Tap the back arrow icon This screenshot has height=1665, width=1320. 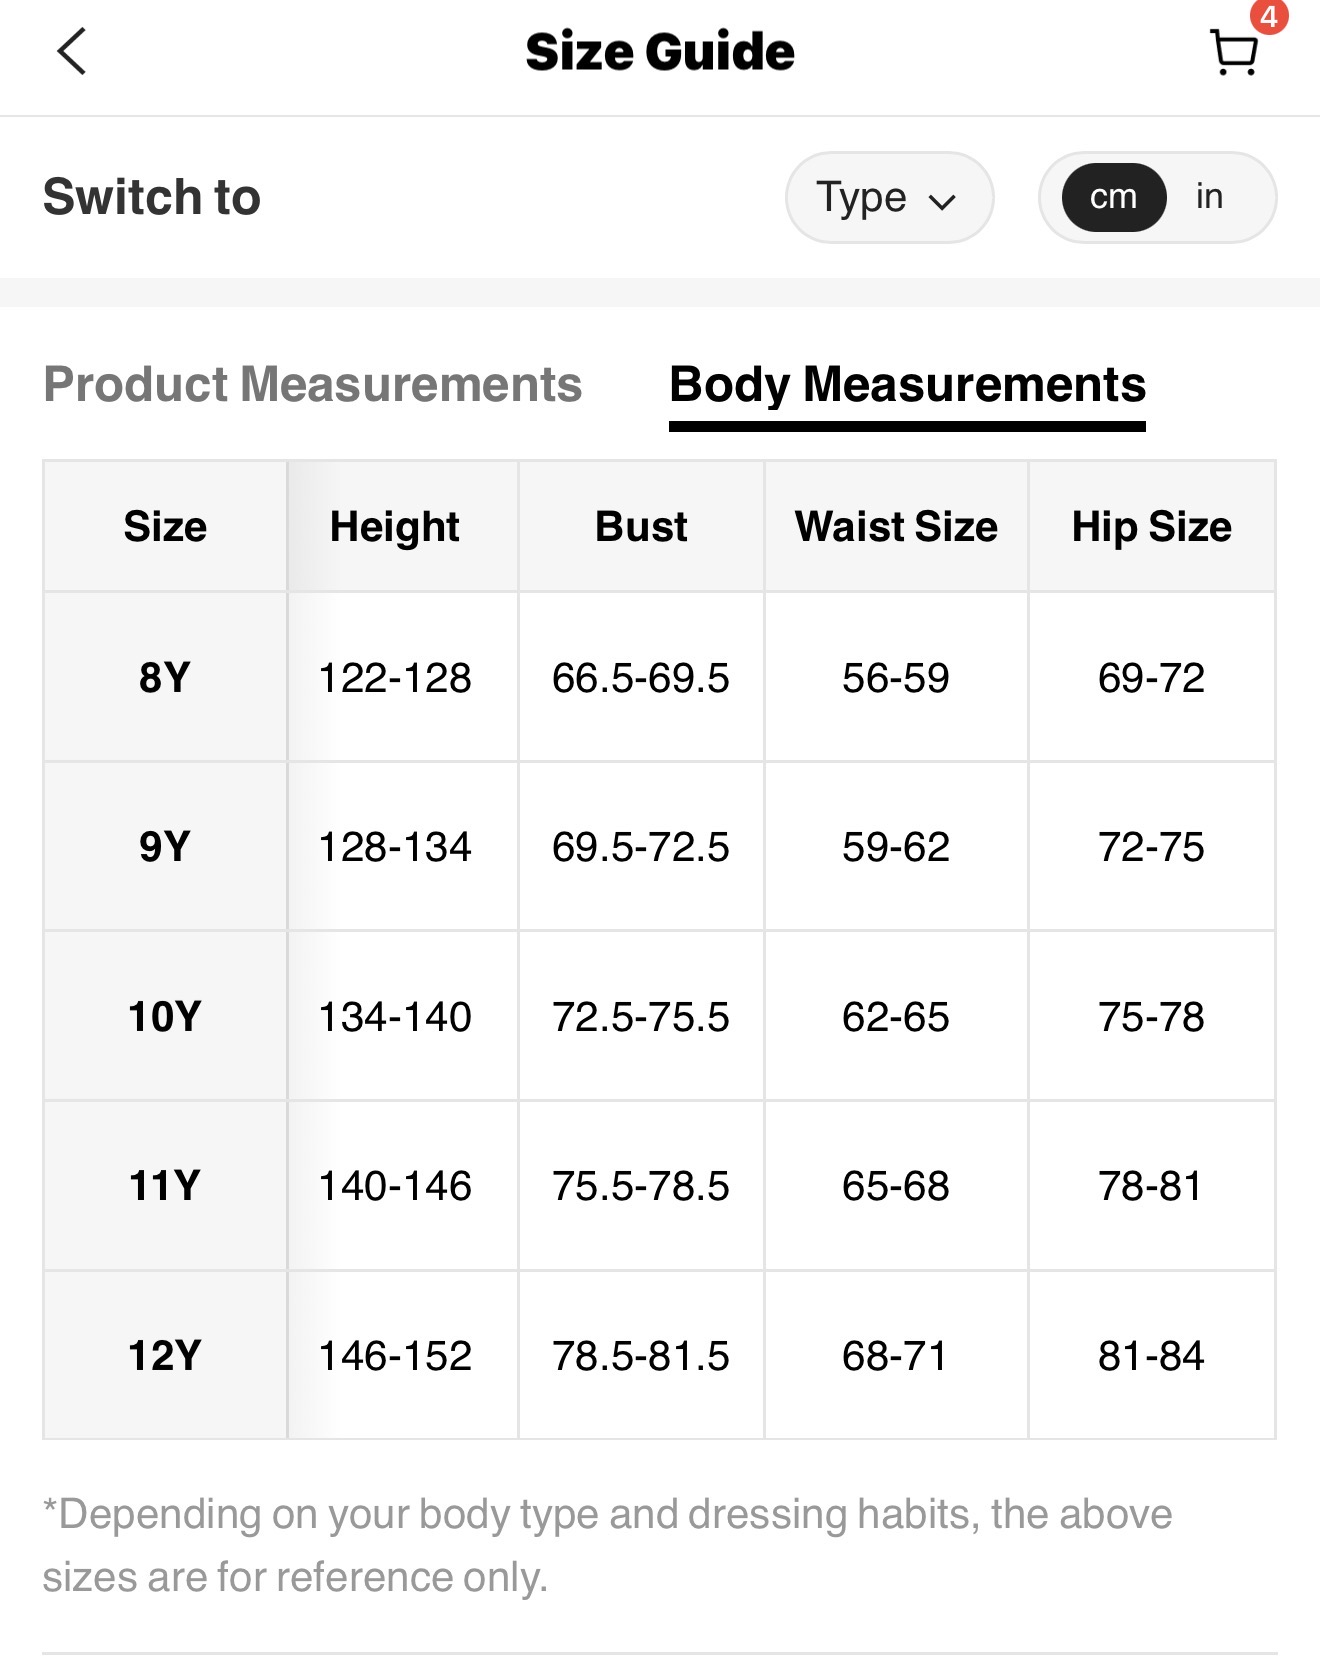coord(72,52)
